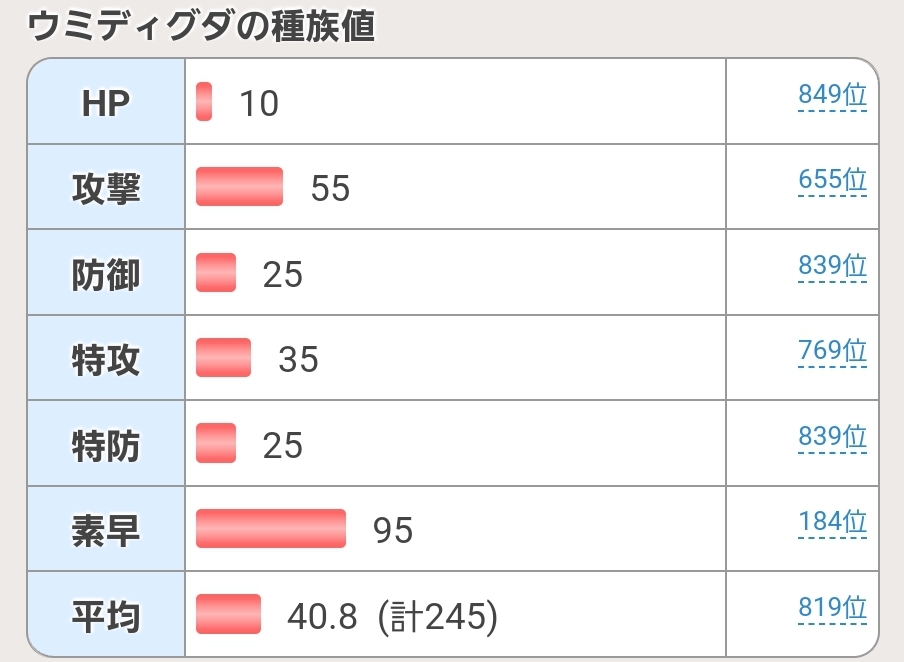904x662 pixels.
Task: Open the 655位 attack ranking link
Action: tap(832, 180)
